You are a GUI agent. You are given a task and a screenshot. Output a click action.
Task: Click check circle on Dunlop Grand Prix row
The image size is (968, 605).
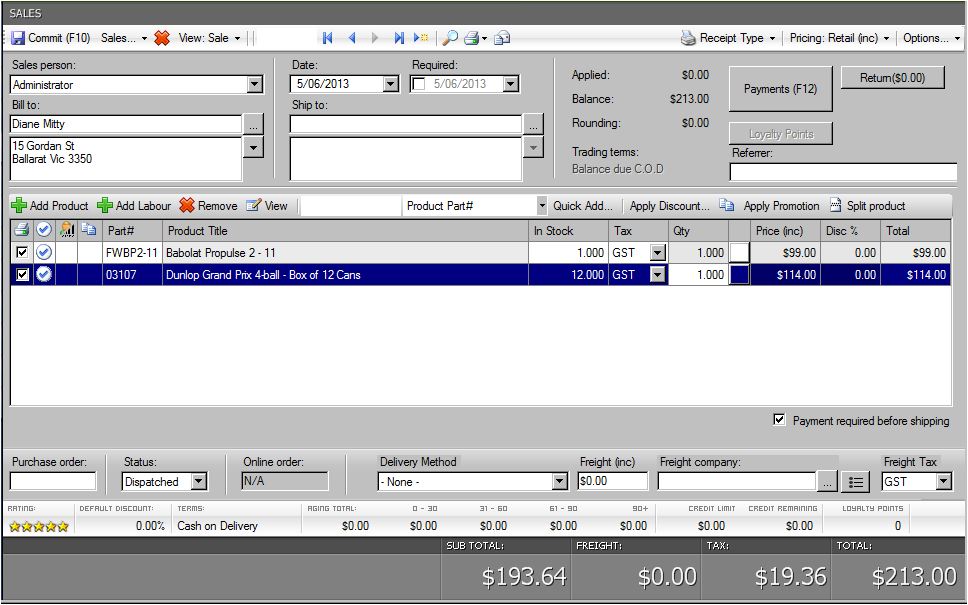44,275
